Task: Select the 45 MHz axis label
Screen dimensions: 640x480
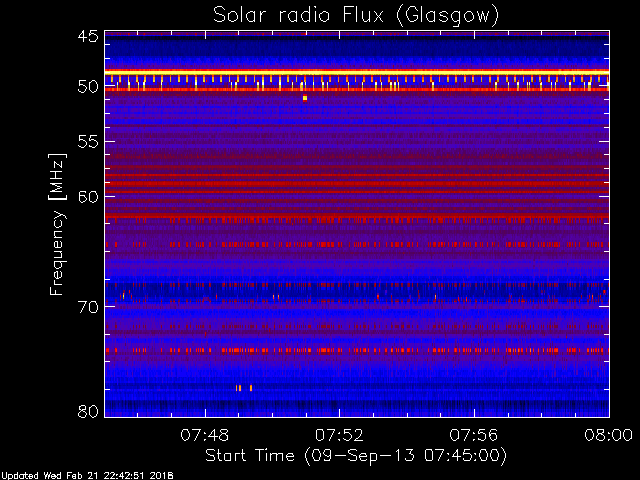Action: [88, 36]
